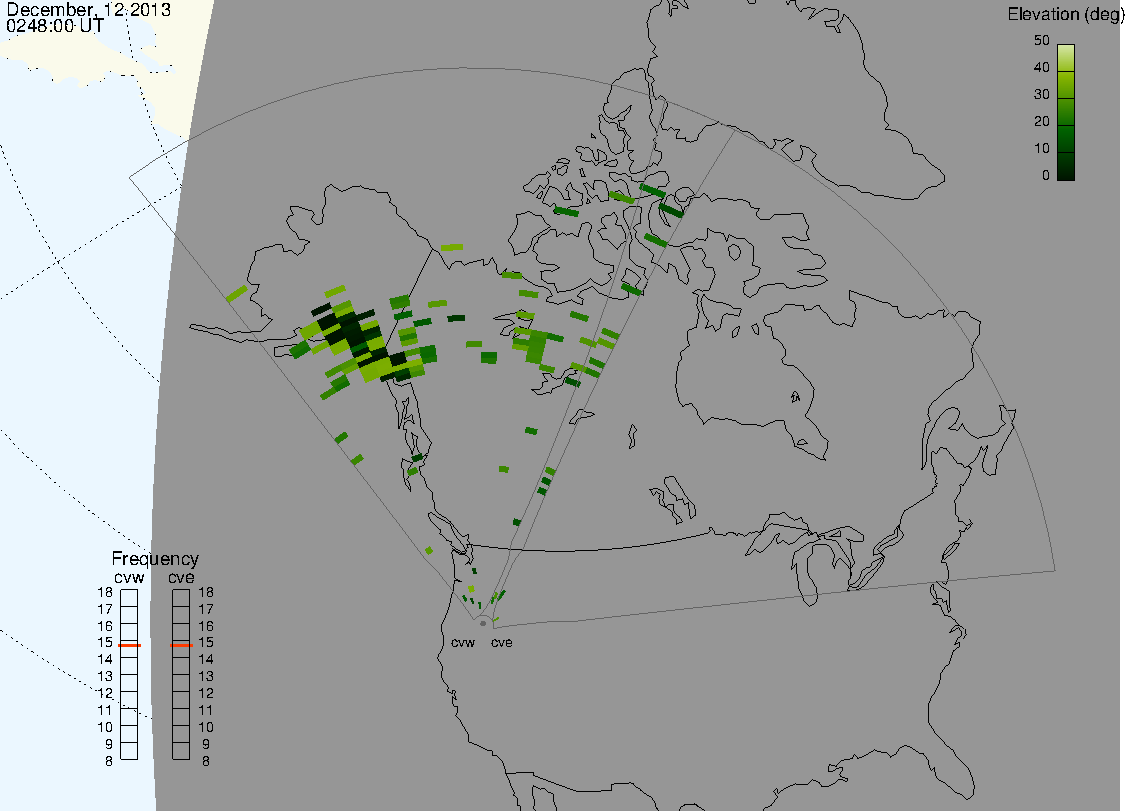Screen dimensions: 1125x811
Task: Click the cve header above frequency bar
Action: point(181,578)
